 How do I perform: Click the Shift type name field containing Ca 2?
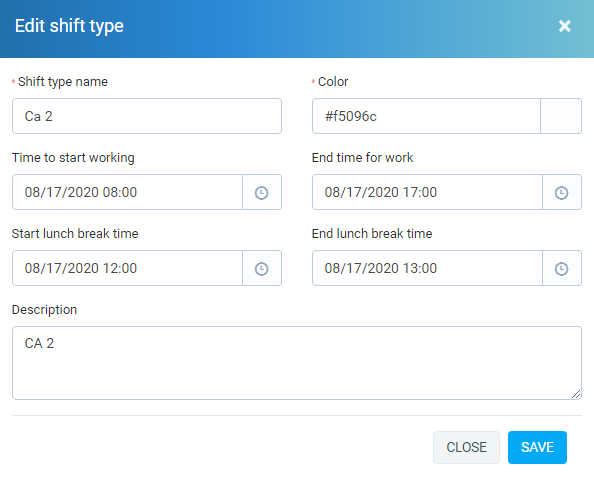147,116
